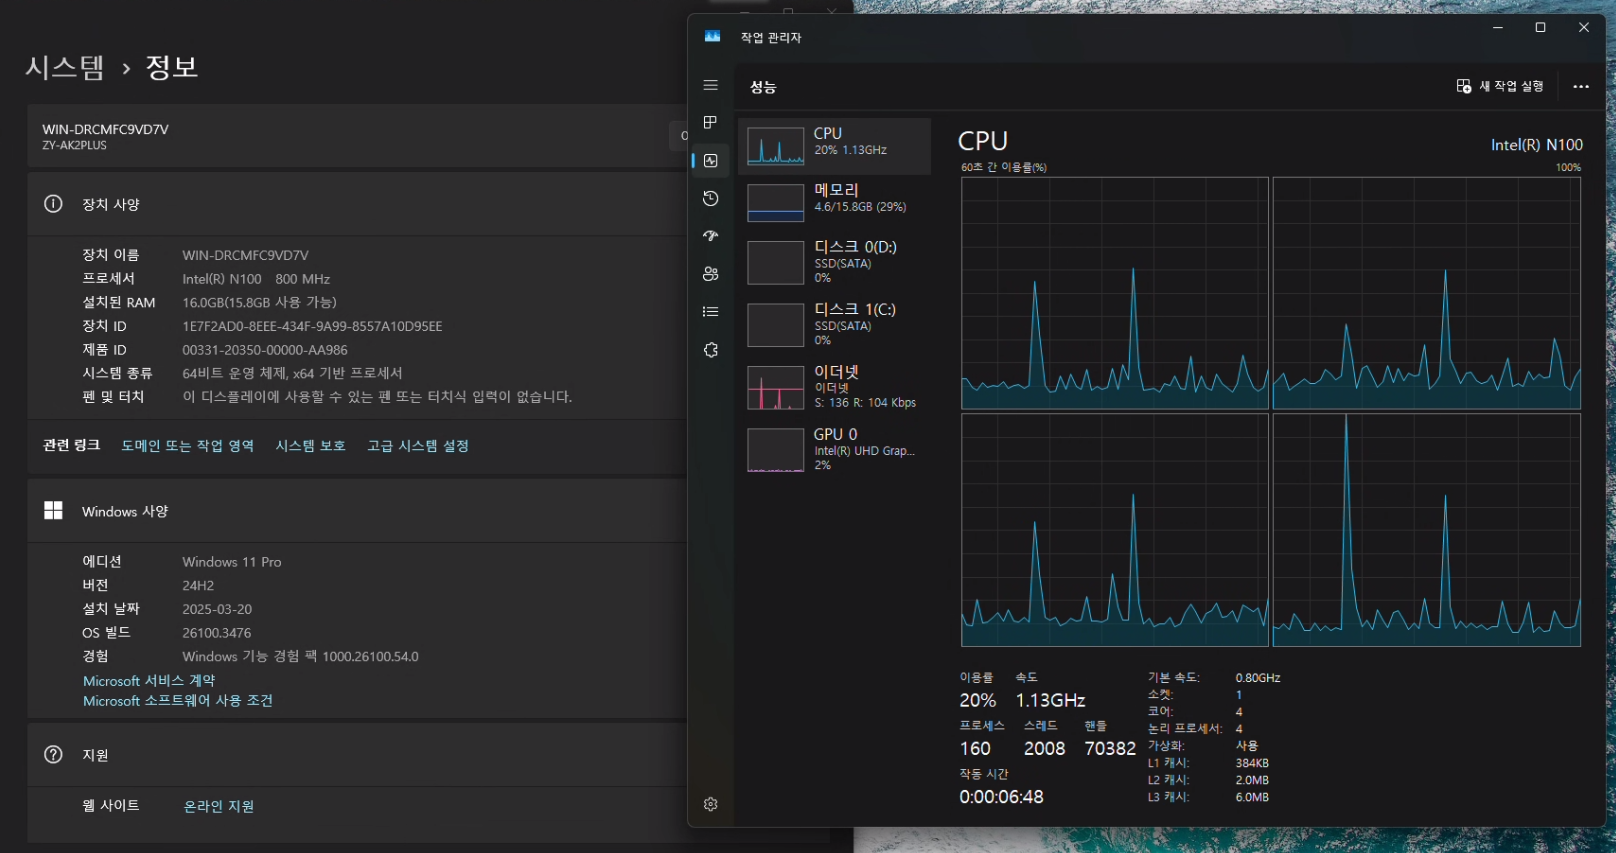The image size is (1616, 853).
Task: Click the 장치 ID value text
Action: click(x=312, y=326)
